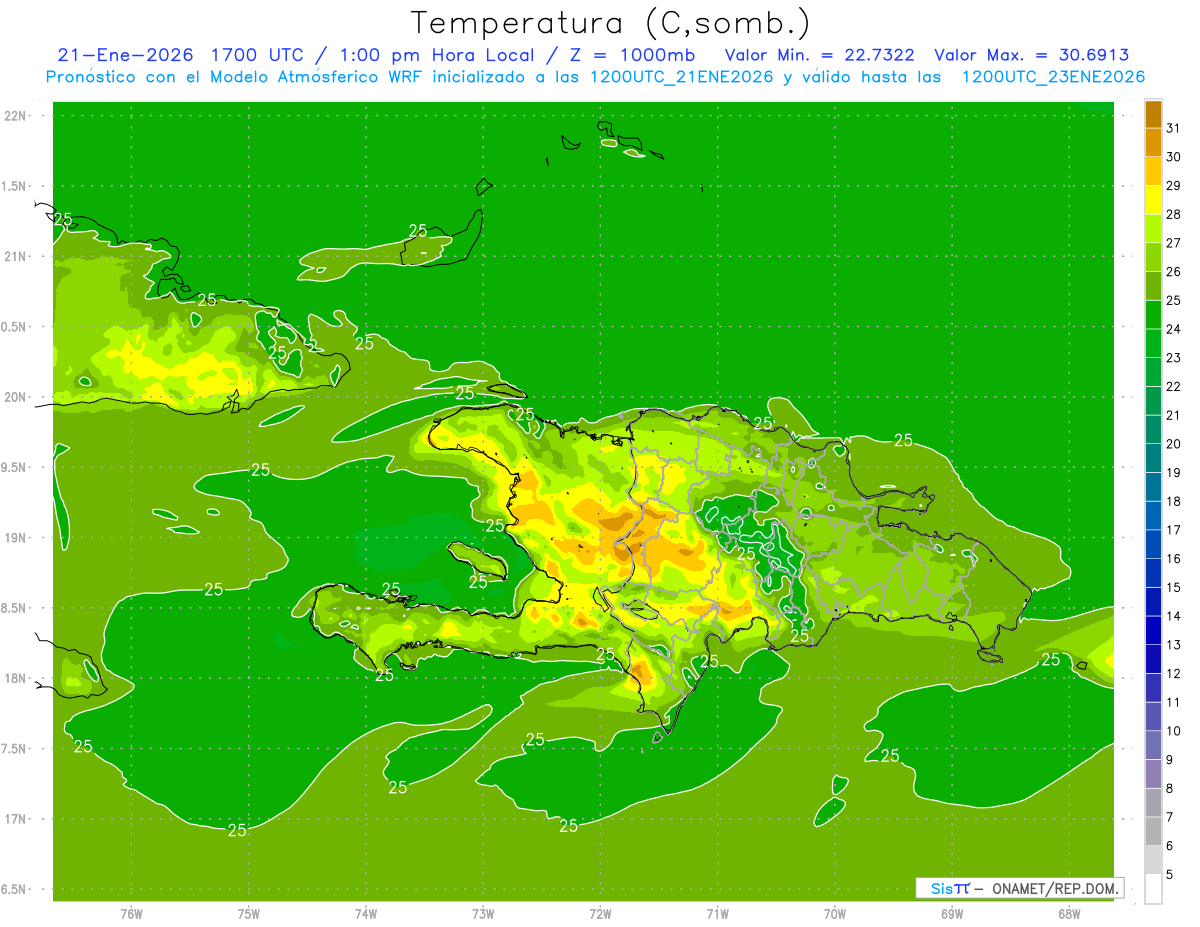
Task: Click the '20' legend scale label
Action: 1173,444
